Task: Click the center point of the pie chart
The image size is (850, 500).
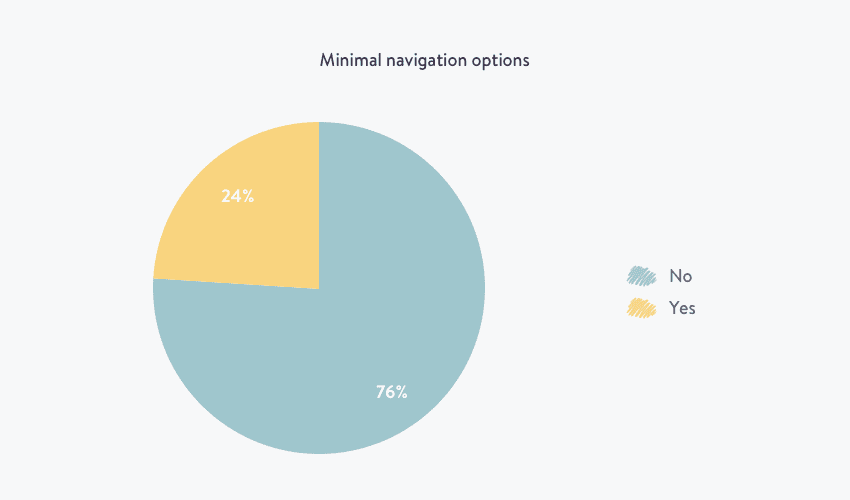Action: (319, 288)
